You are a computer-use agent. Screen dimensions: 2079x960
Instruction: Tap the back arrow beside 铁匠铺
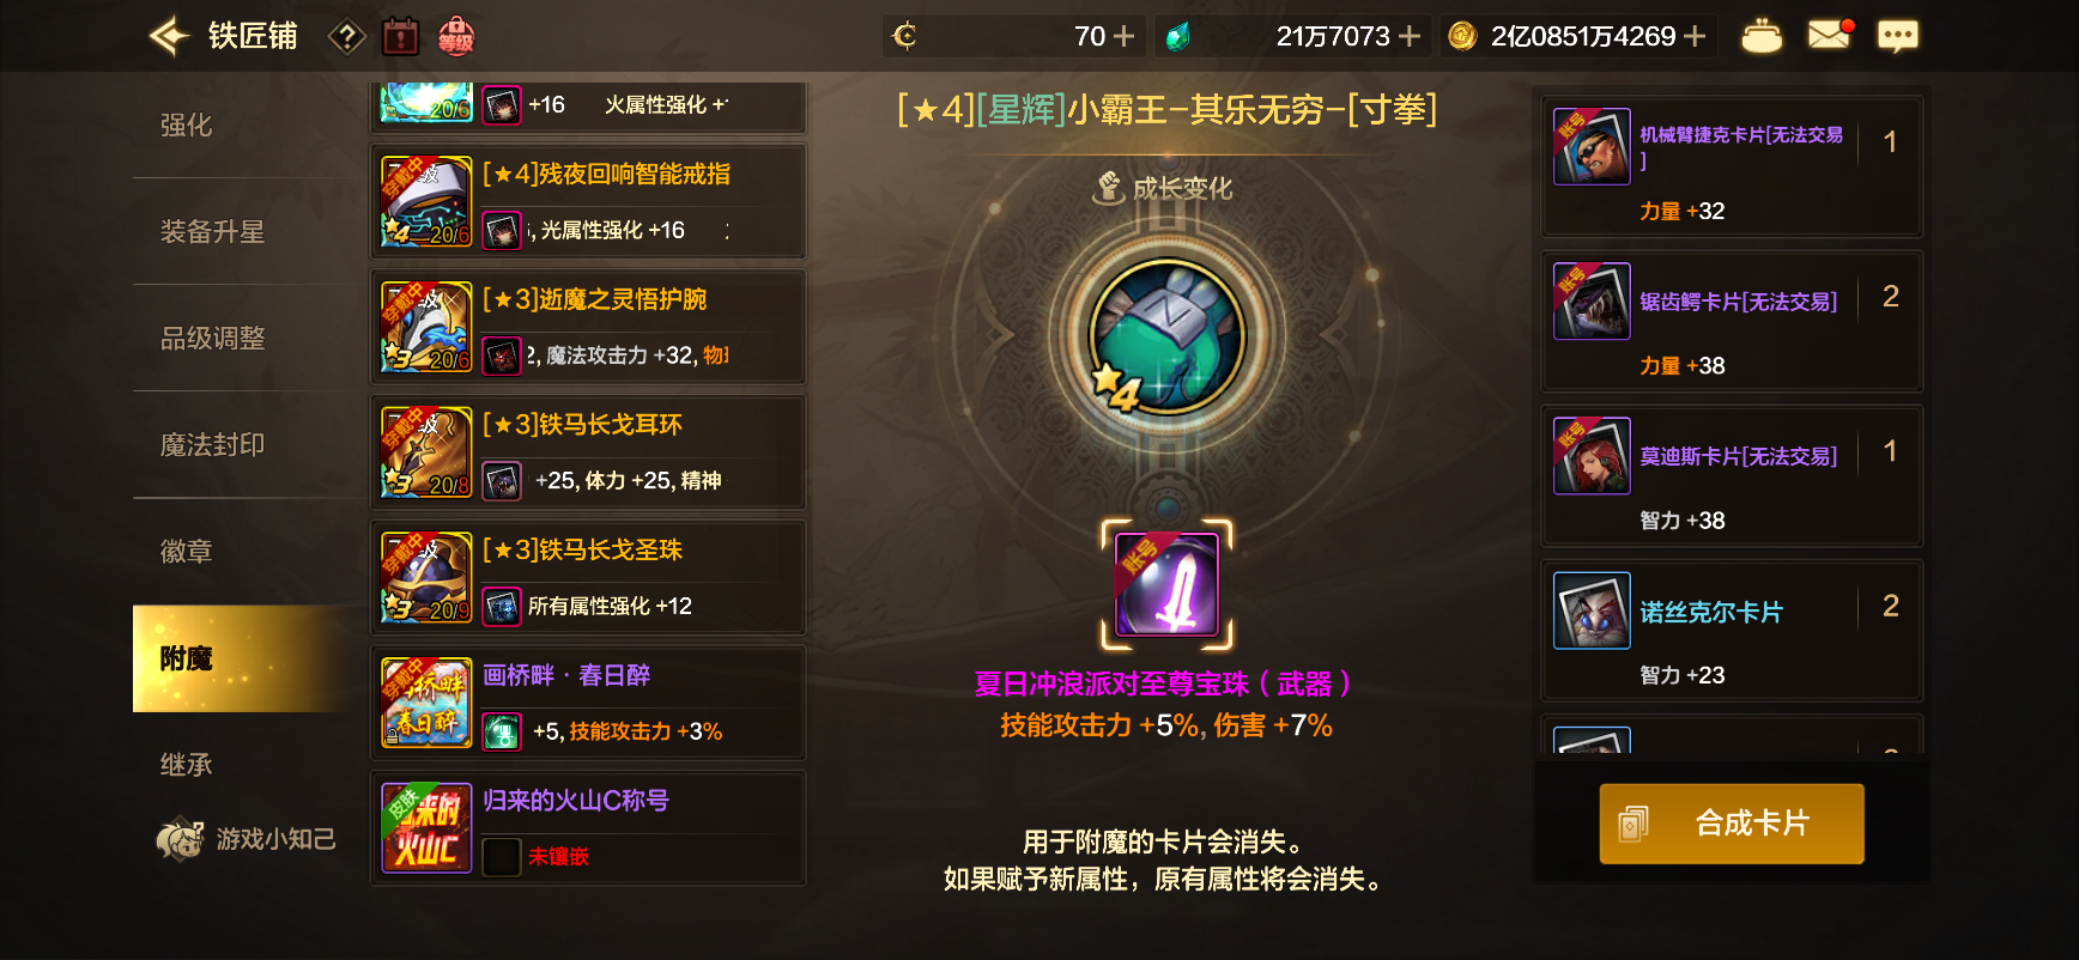(x=169, y=37)
